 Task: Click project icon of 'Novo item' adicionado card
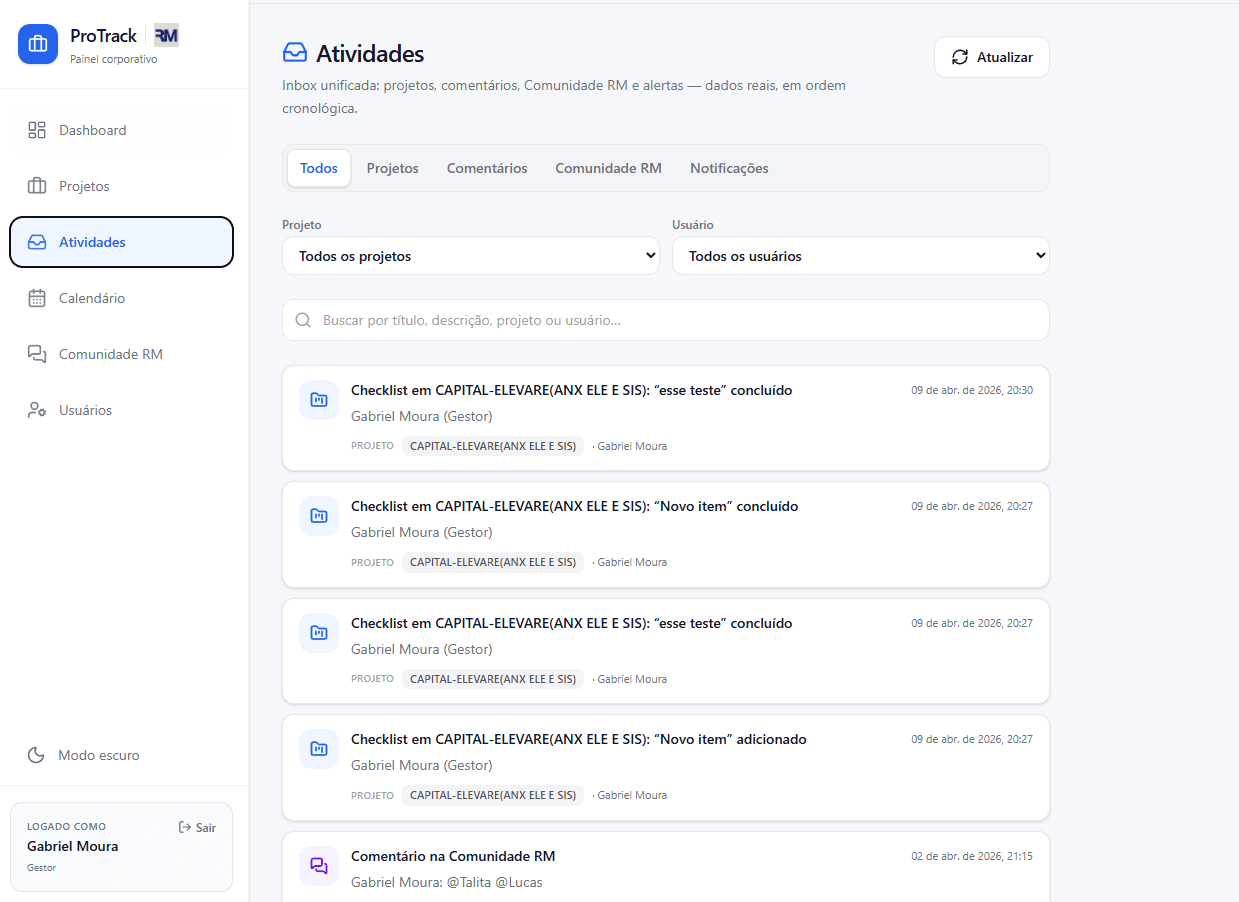319,749
